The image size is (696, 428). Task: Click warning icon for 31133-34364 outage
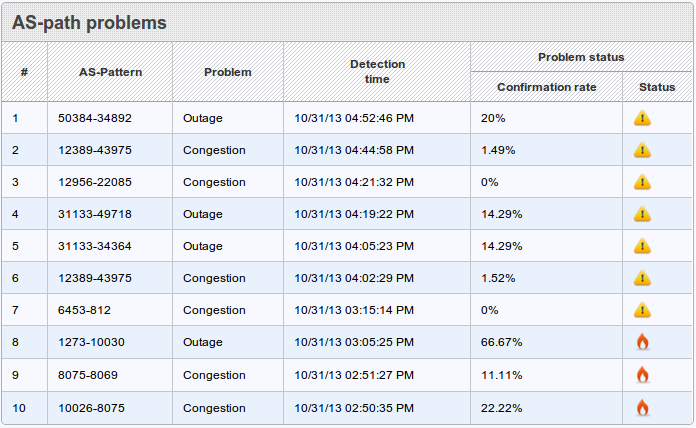[642, 246]
